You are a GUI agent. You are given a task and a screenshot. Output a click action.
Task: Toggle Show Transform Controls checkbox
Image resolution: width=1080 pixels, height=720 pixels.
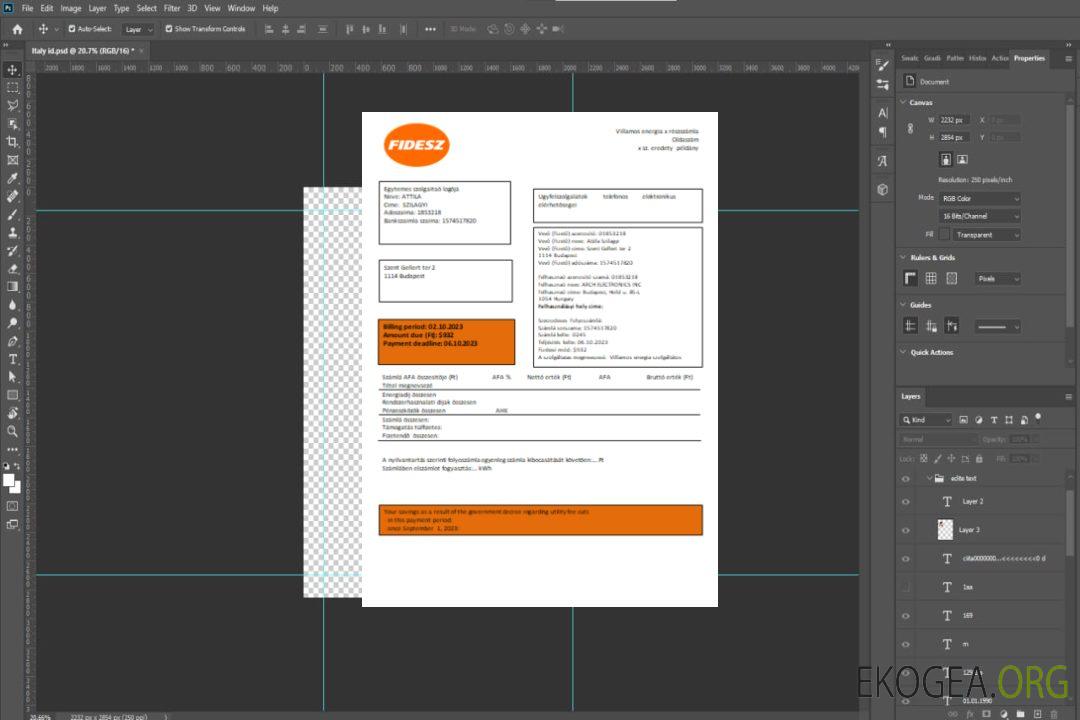coord(169,29)
